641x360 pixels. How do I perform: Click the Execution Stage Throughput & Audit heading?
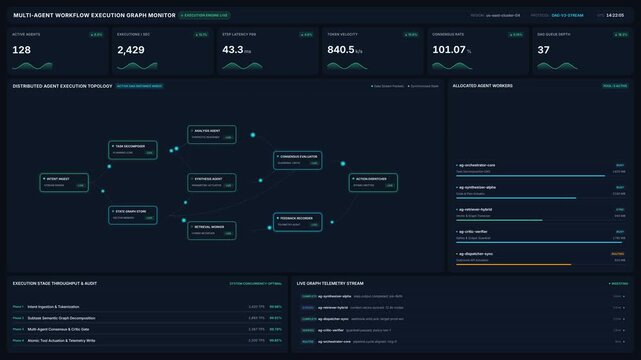55,284
